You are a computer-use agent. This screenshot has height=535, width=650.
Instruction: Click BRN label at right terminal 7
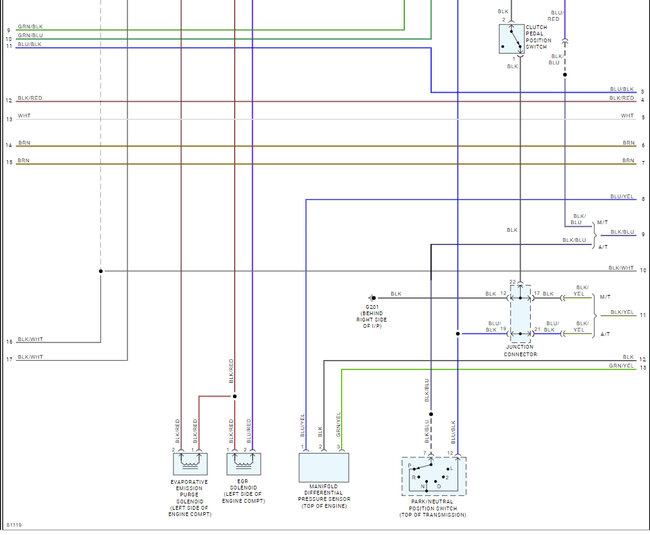tap(628, 160)
